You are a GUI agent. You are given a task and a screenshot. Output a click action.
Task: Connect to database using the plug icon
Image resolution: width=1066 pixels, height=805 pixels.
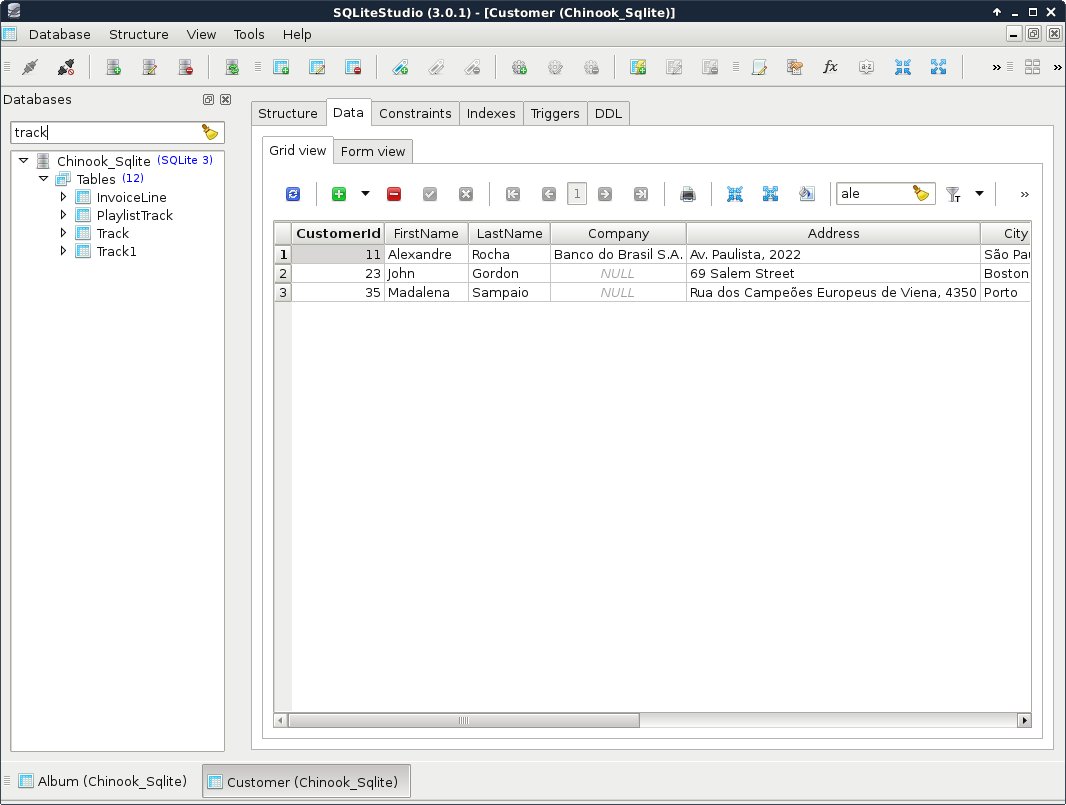click(x=30, y=67)
